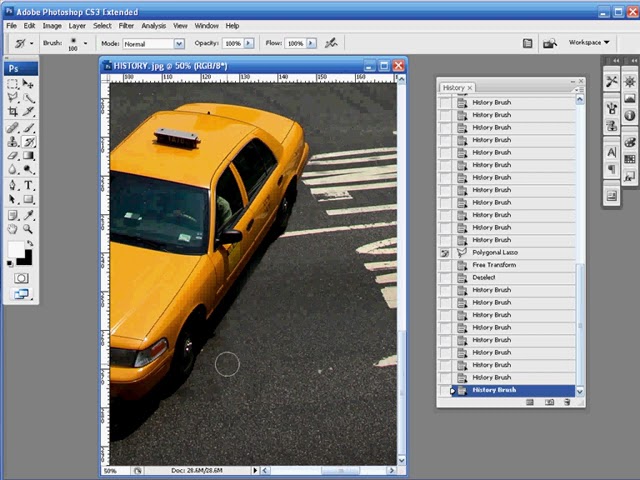
Task: Select the Rectangular Marquee tool
Action: 13,84
